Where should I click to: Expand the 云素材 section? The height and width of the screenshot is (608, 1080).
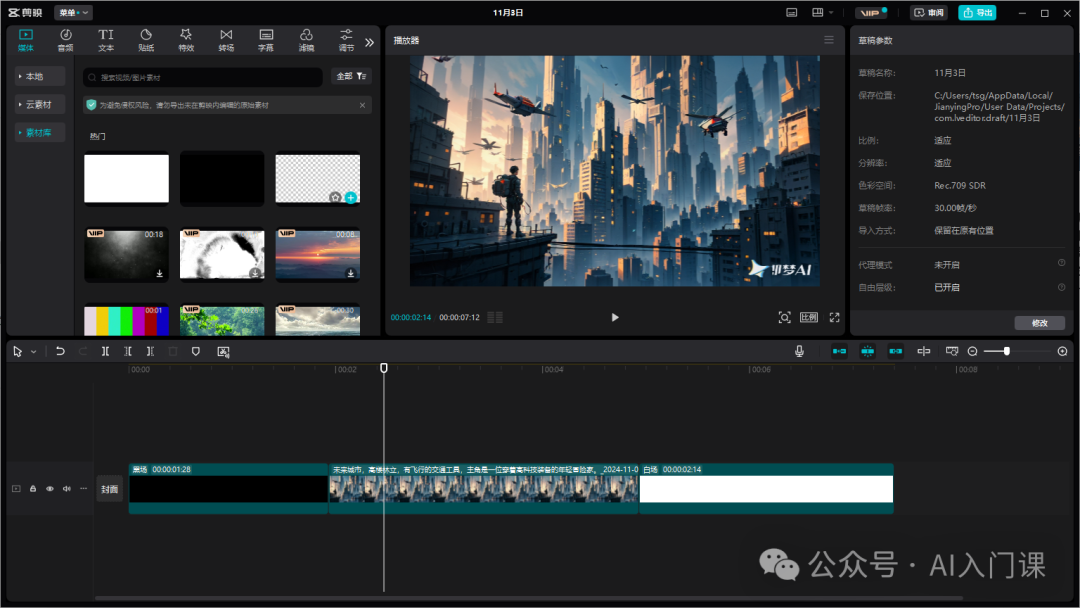pos(40,105)
